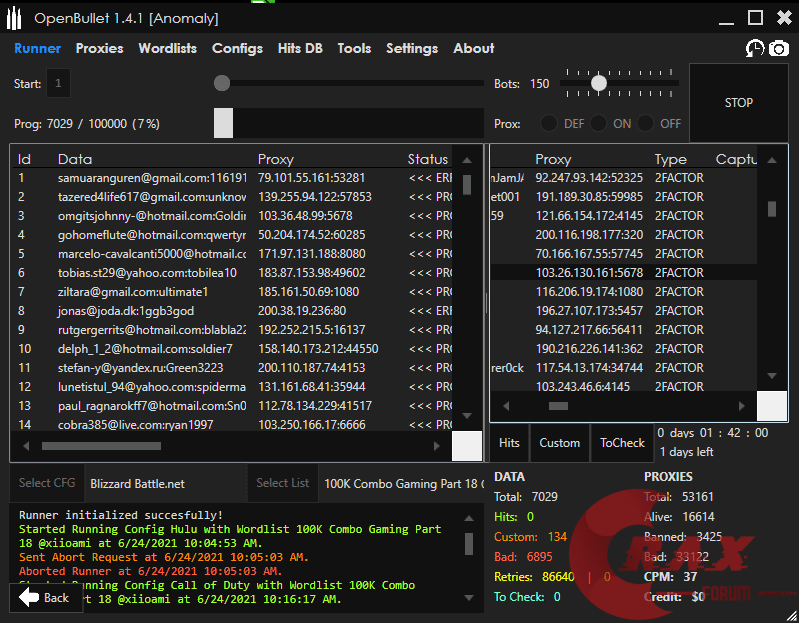Click the Start position input field
799x623 pixels.
[58, 84]
